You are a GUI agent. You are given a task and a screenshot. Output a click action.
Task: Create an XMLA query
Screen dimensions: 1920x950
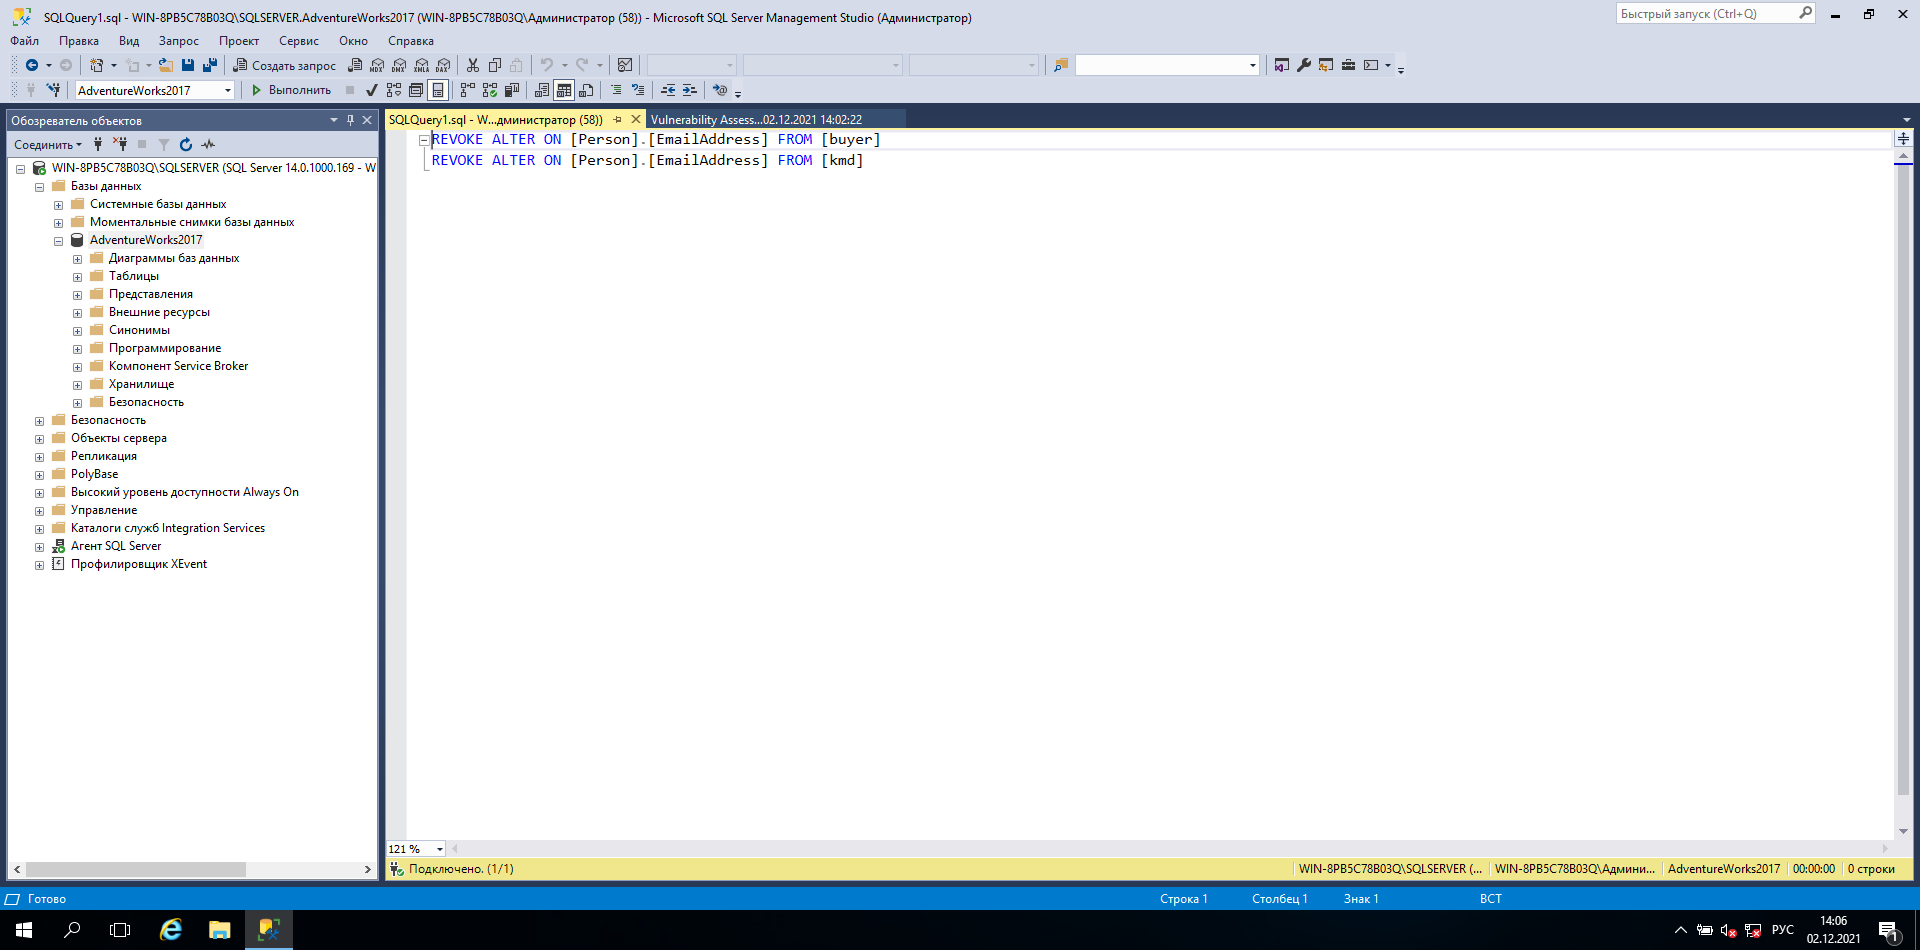(421, 65)
